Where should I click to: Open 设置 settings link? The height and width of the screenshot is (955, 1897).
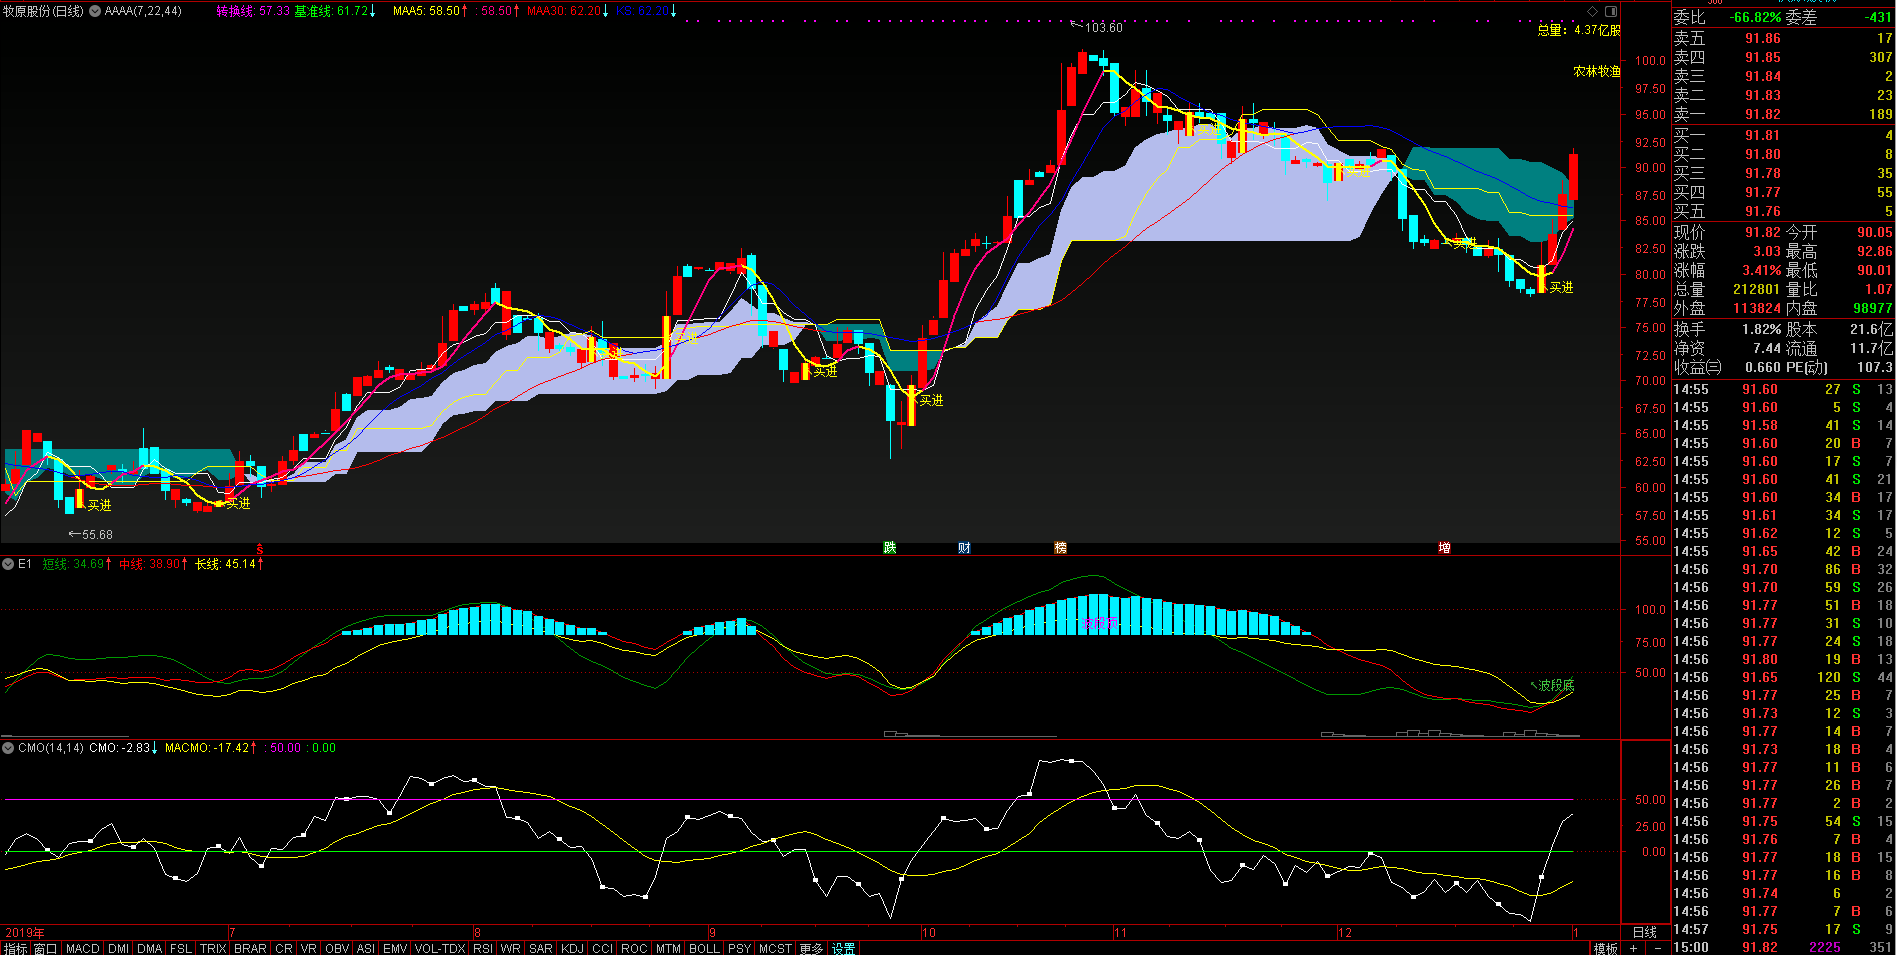click(844, 948)
